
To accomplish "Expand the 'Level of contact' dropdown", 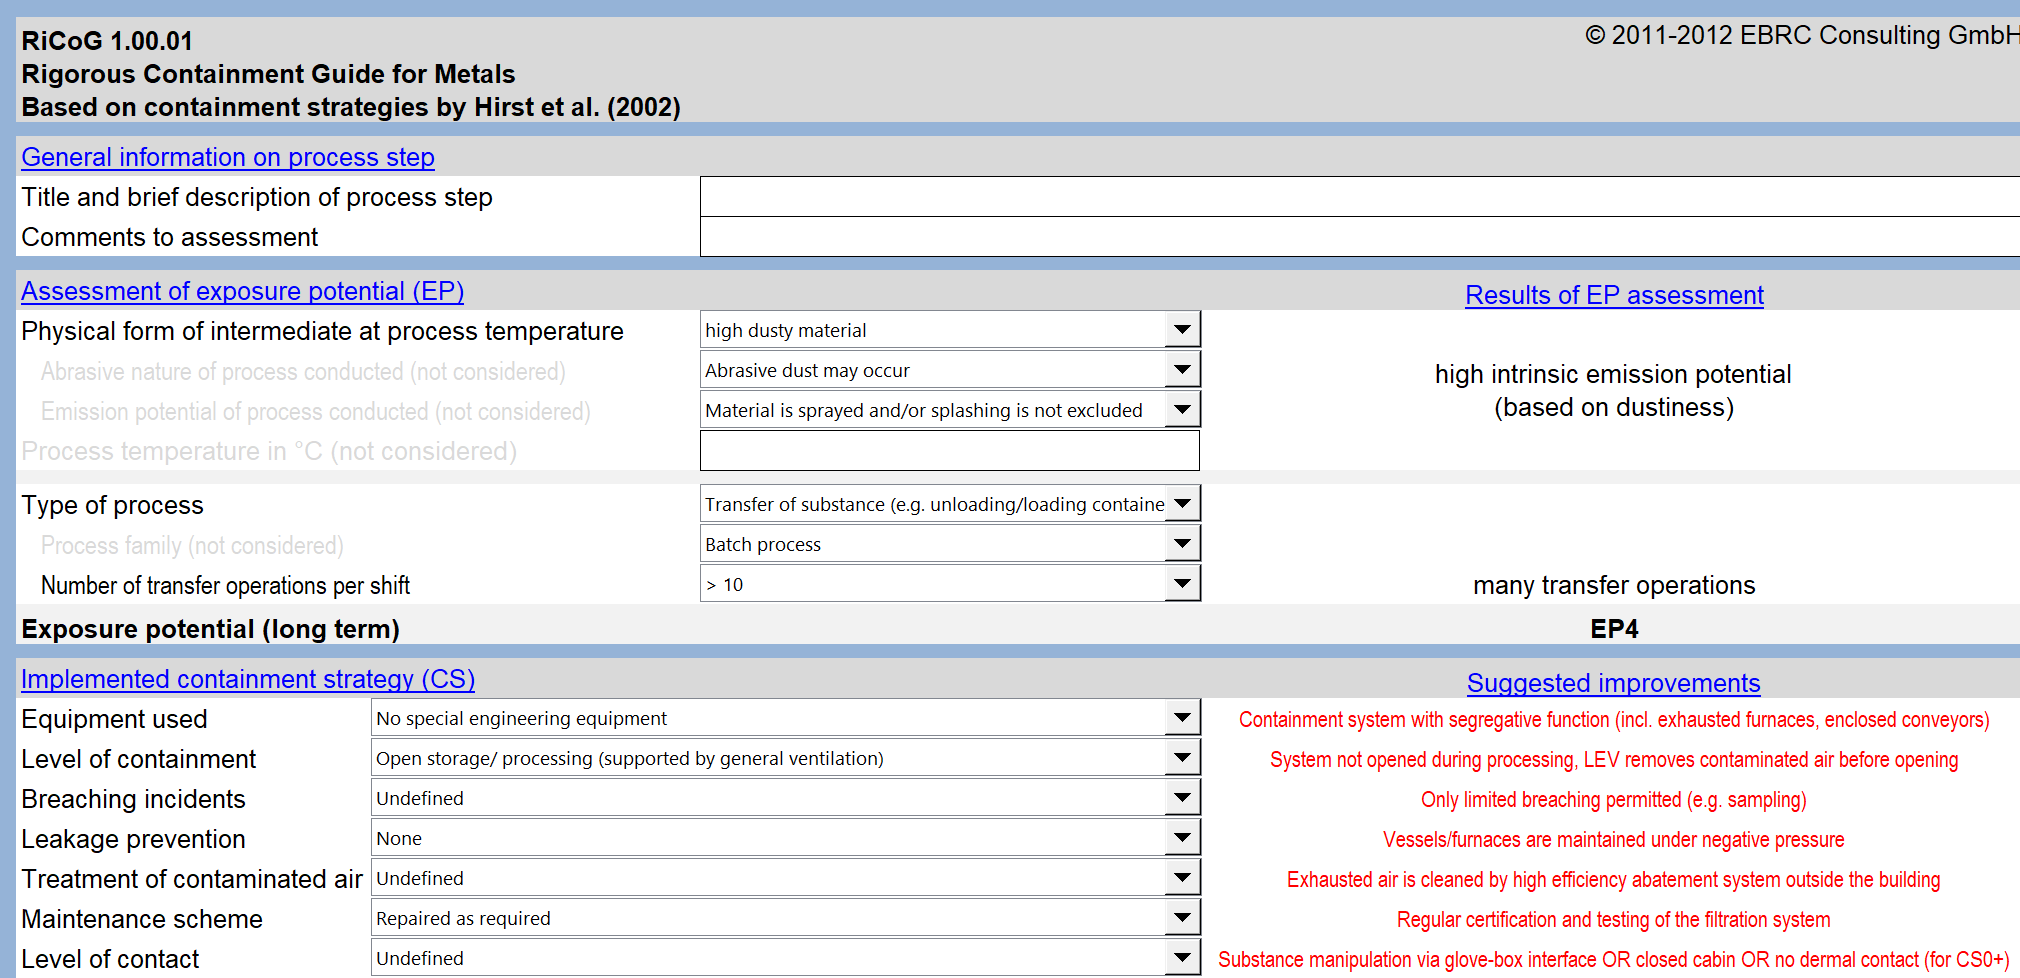I will (1183, 957).
